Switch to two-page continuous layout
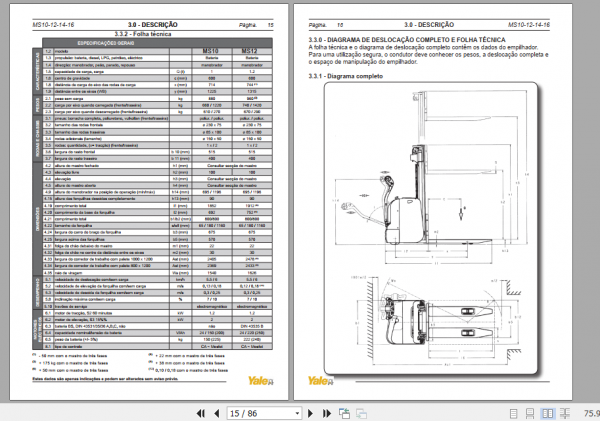Screen dimensions: 600x421 [x=565, y=413]
